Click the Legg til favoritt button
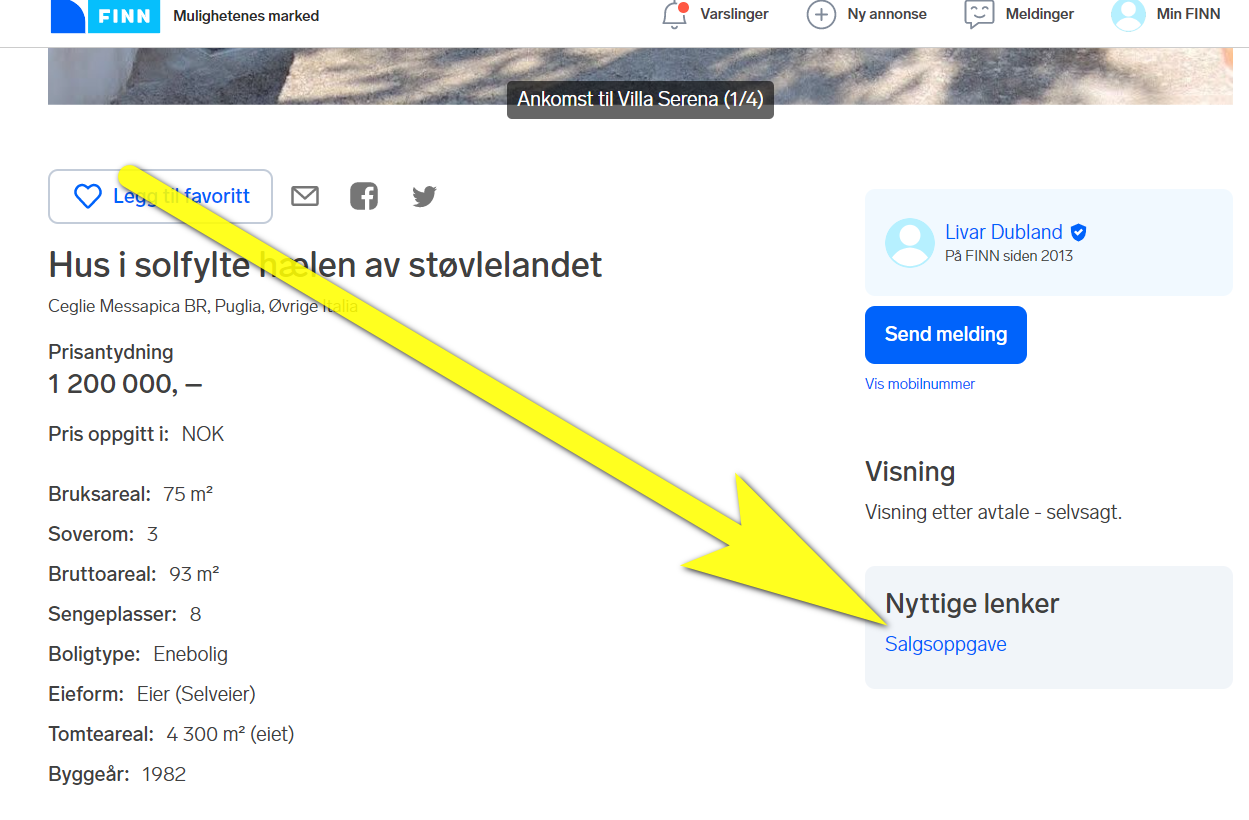 [x=160, y=196]
